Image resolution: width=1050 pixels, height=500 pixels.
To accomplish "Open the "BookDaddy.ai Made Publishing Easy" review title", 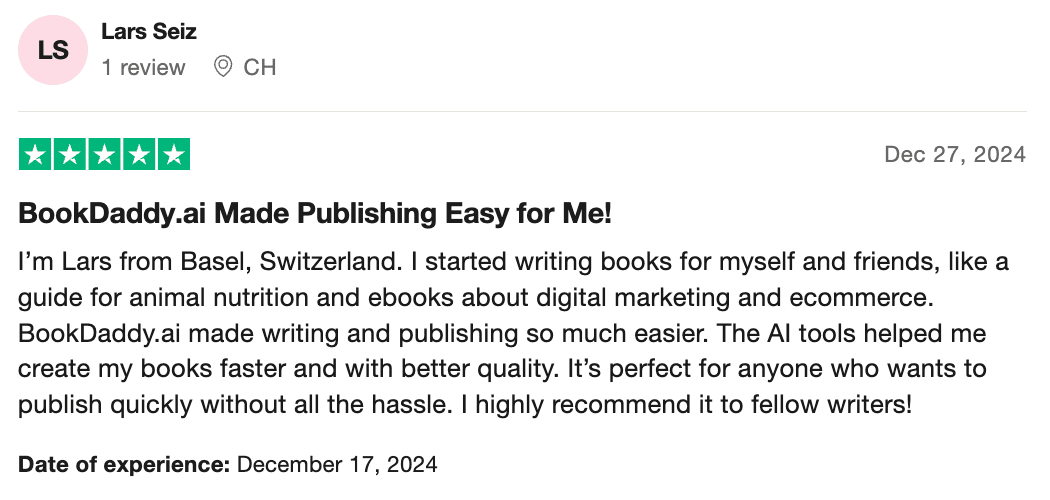I will click(x=315, y=213).
